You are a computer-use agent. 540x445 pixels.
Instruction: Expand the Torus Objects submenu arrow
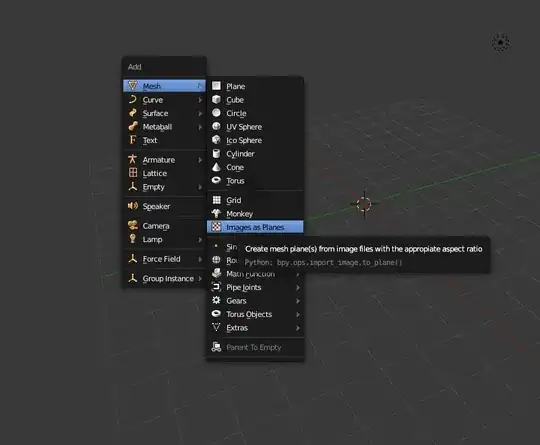(x=298, y=314)
